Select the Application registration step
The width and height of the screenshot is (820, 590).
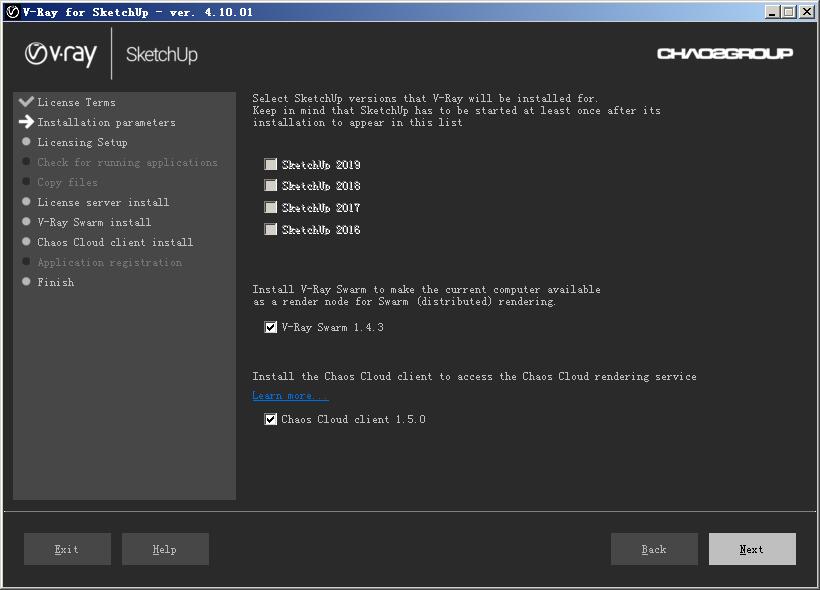[110, 263]
